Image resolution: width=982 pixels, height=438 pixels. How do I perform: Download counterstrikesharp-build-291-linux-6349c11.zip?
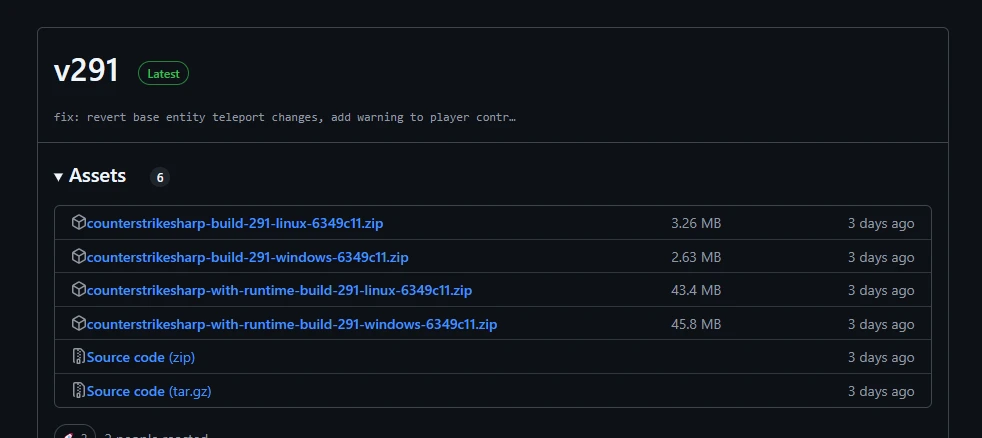tap(235, 223)
